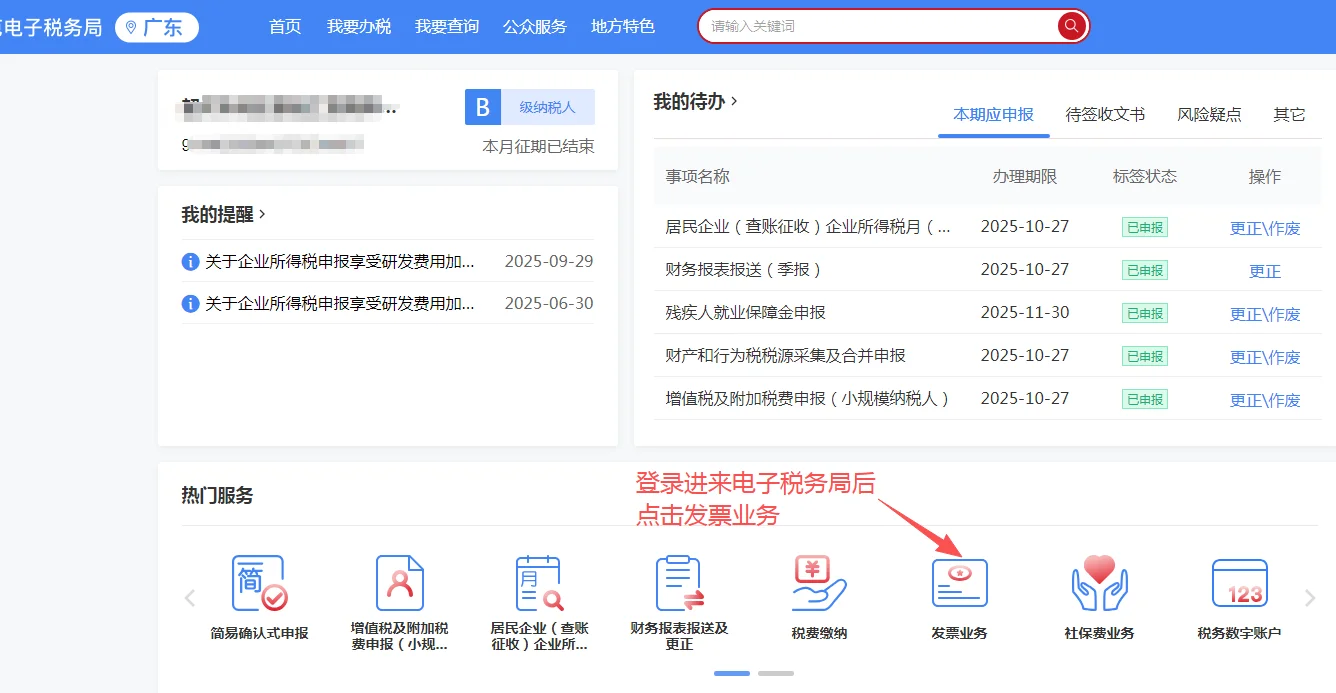Click 更正\作废 for 残疾人就业保障金申报
Image resolution: width=1336 pixels, height=693 pixels.
(x=1264, y=314)
